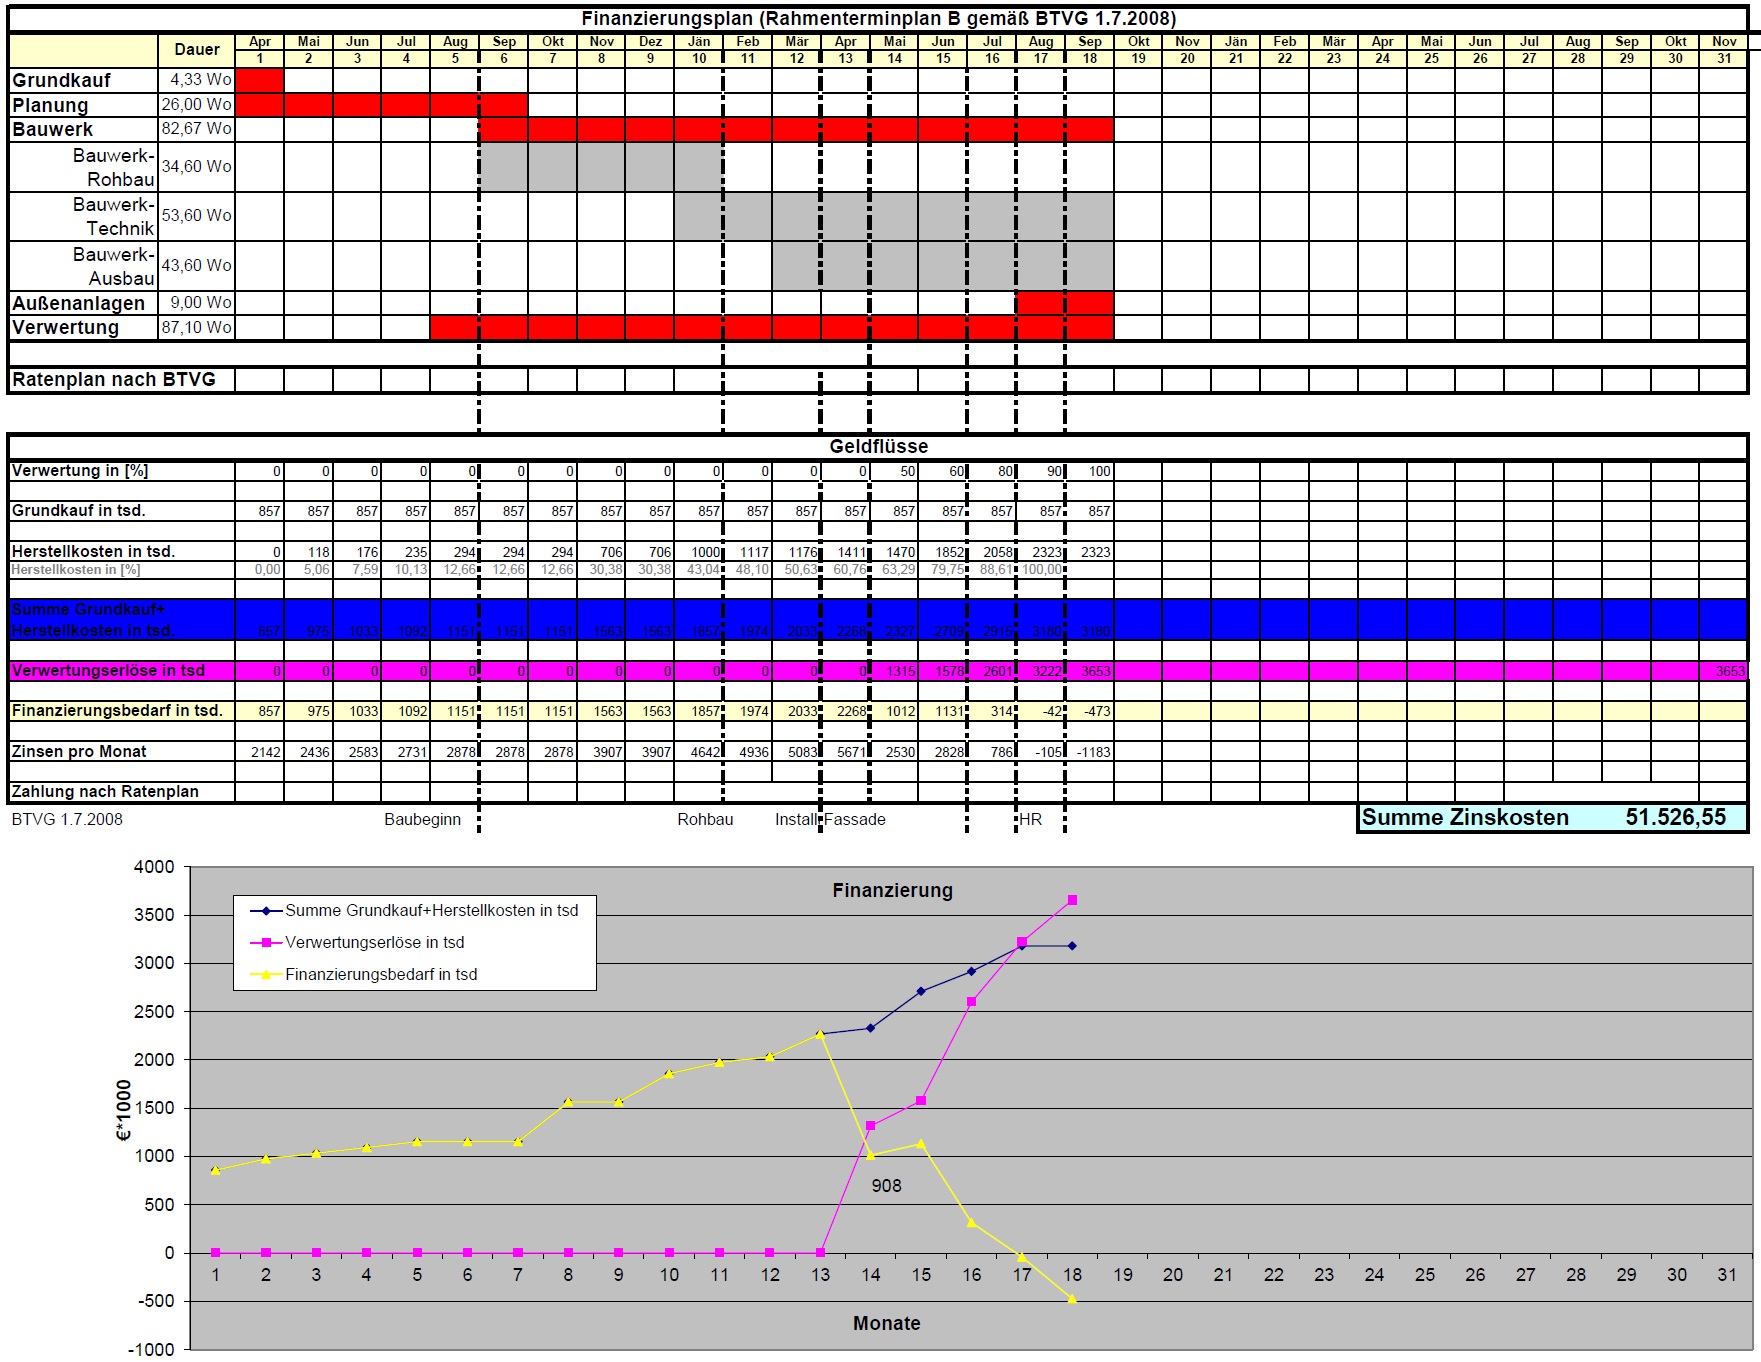1761x1362 pixels.
Task: Select duration cell 82,67 Wo
Action: (x=197, y=129)
